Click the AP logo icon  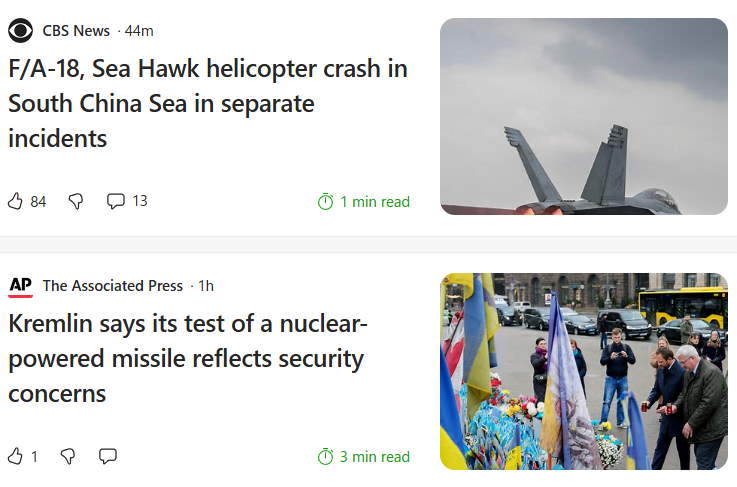[x=21, y=286]
